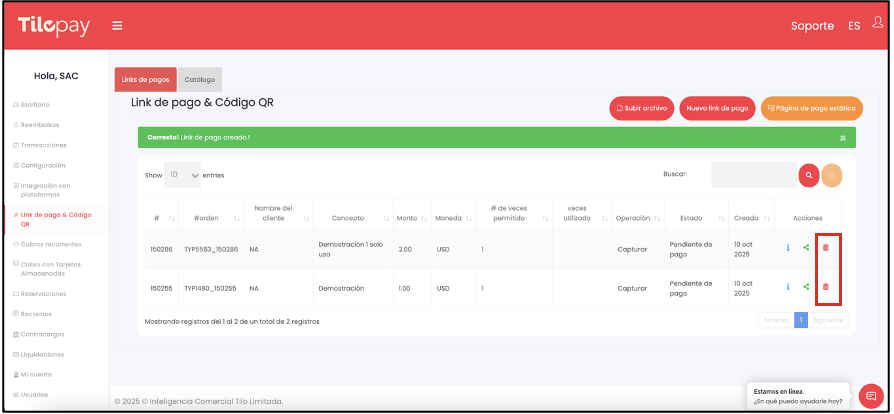Click the Nuevo link de pago button
This screenshot has height=414, width=894.
[717, 108]
